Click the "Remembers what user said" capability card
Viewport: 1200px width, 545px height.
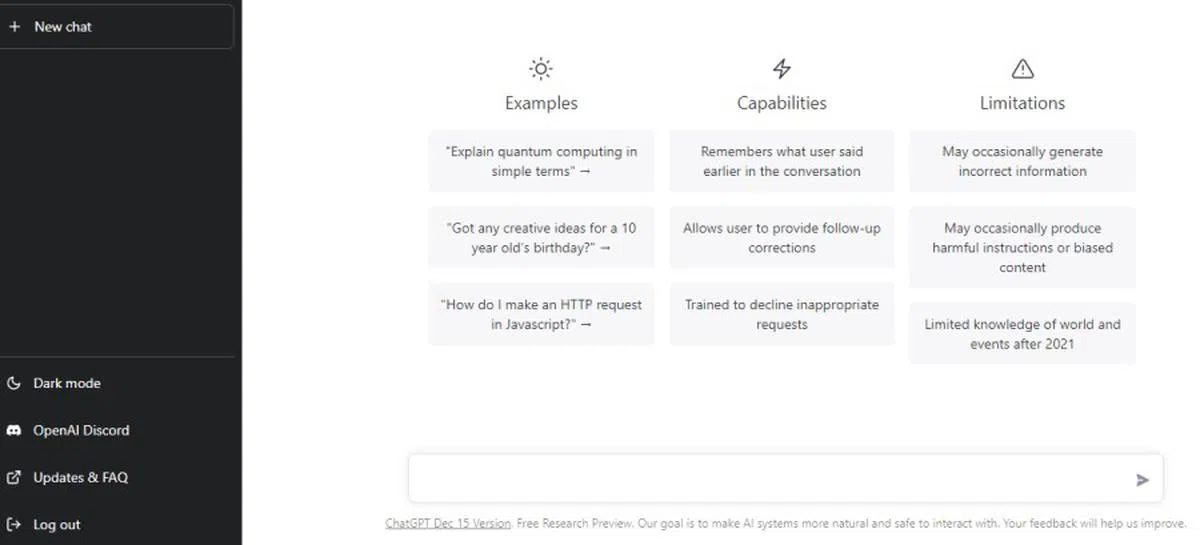[782, 161]
